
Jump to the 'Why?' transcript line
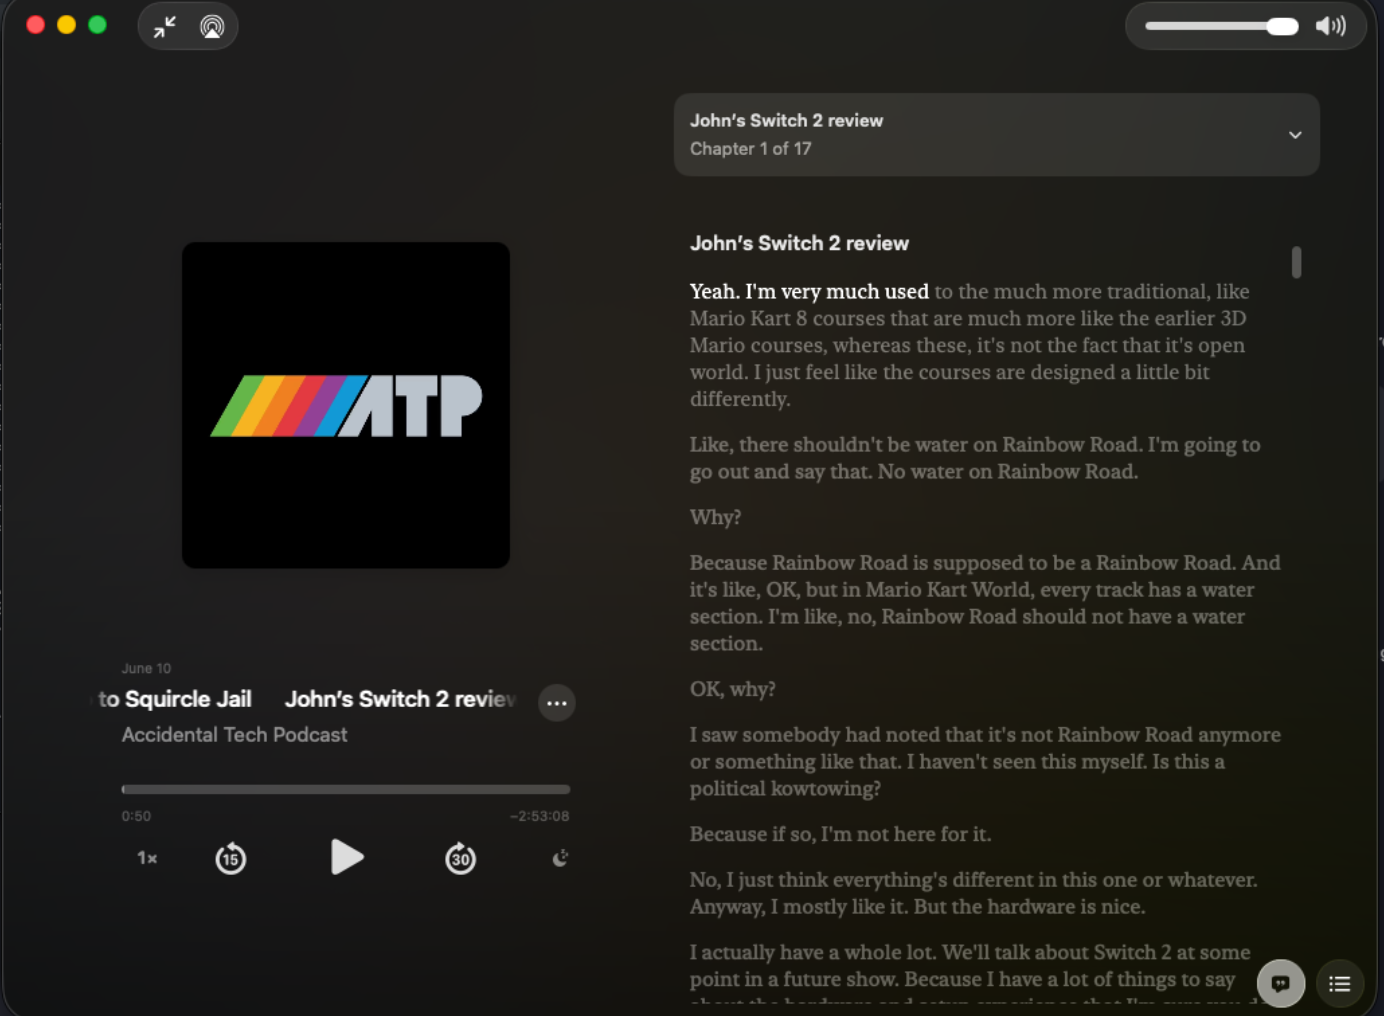pyautogui.click(x=716, y=517)
